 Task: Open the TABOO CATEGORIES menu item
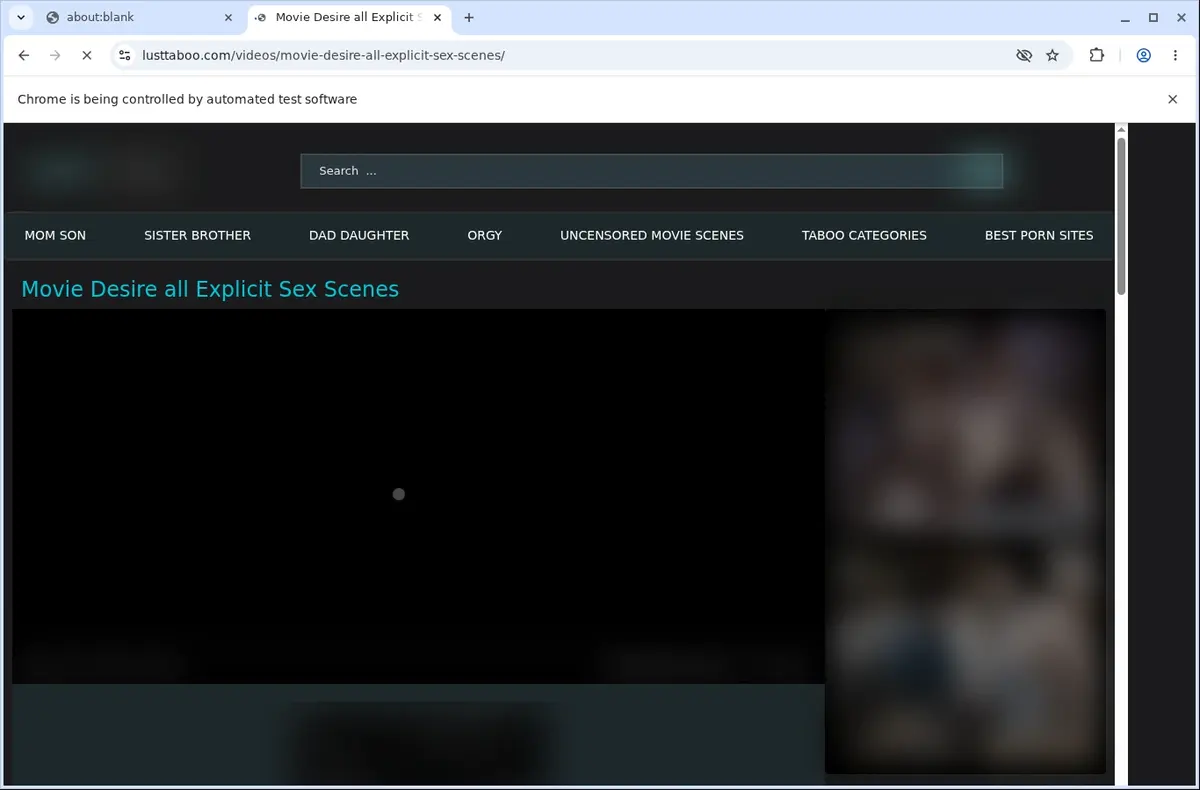pos(864,236)
